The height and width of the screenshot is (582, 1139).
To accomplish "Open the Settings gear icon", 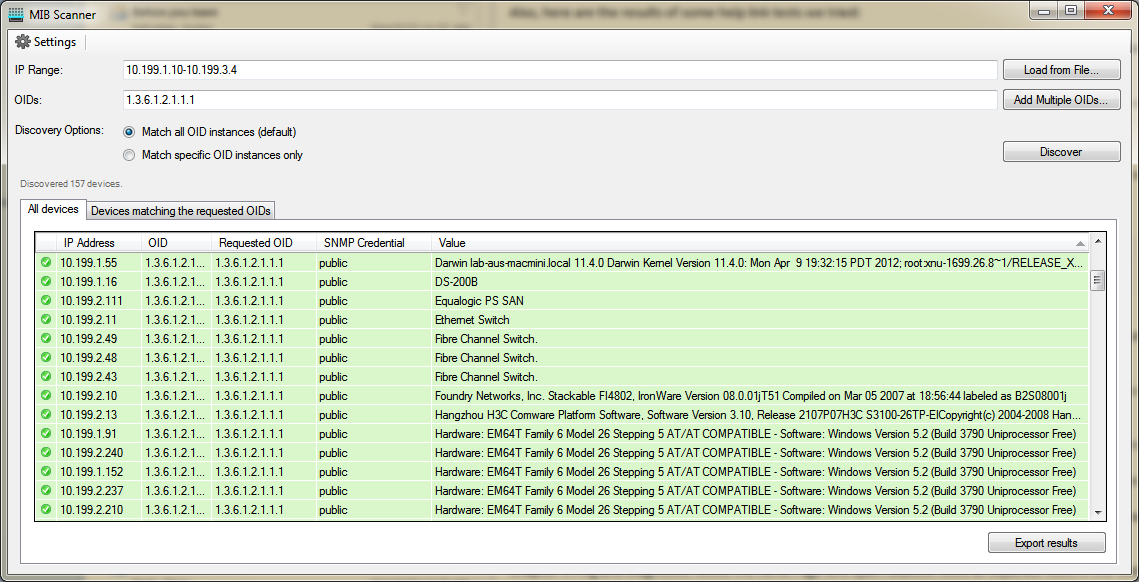I will (x=23, y=42).
